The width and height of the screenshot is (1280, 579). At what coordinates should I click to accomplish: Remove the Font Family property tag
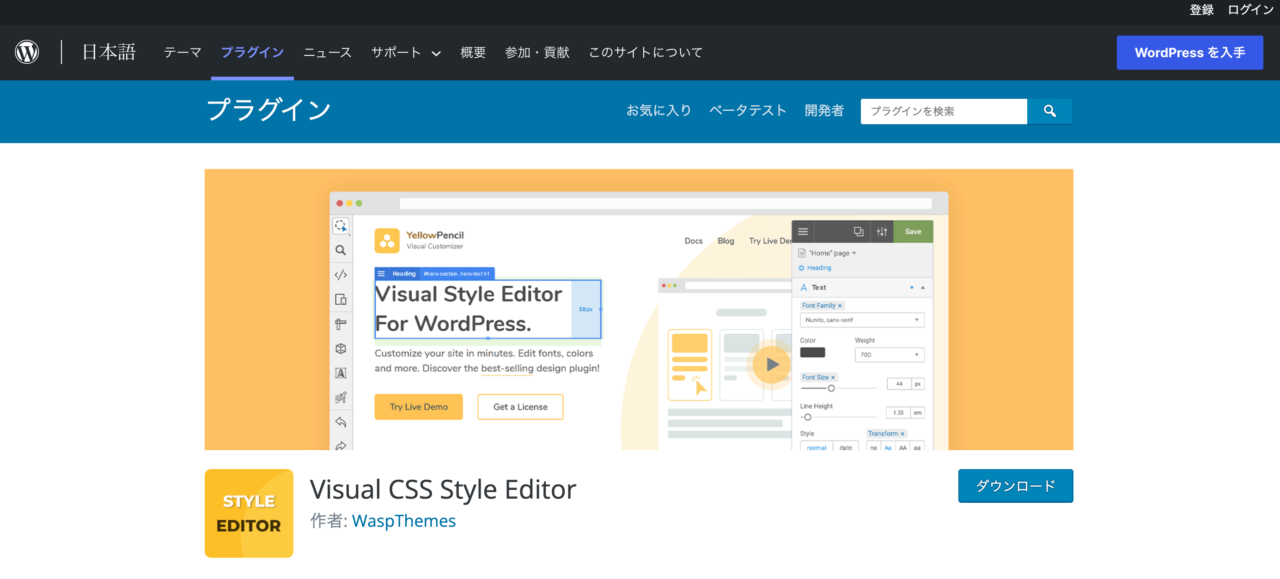pos(840,305)
